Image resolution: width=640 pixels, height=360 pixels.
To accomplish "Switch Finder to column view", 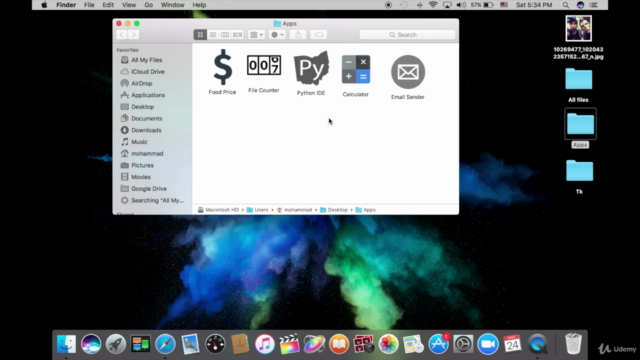I will [x=225, y=35].
